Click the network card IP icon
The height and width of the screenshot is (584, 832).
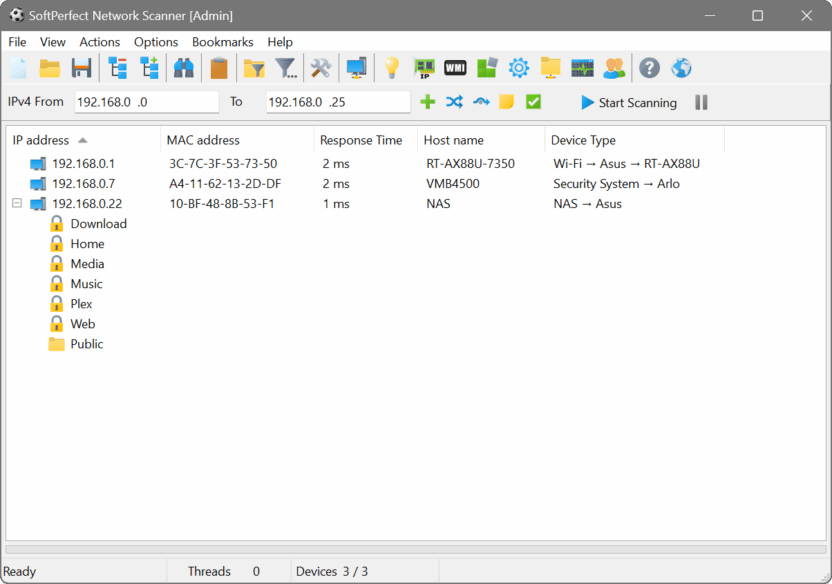click(424, 68)
